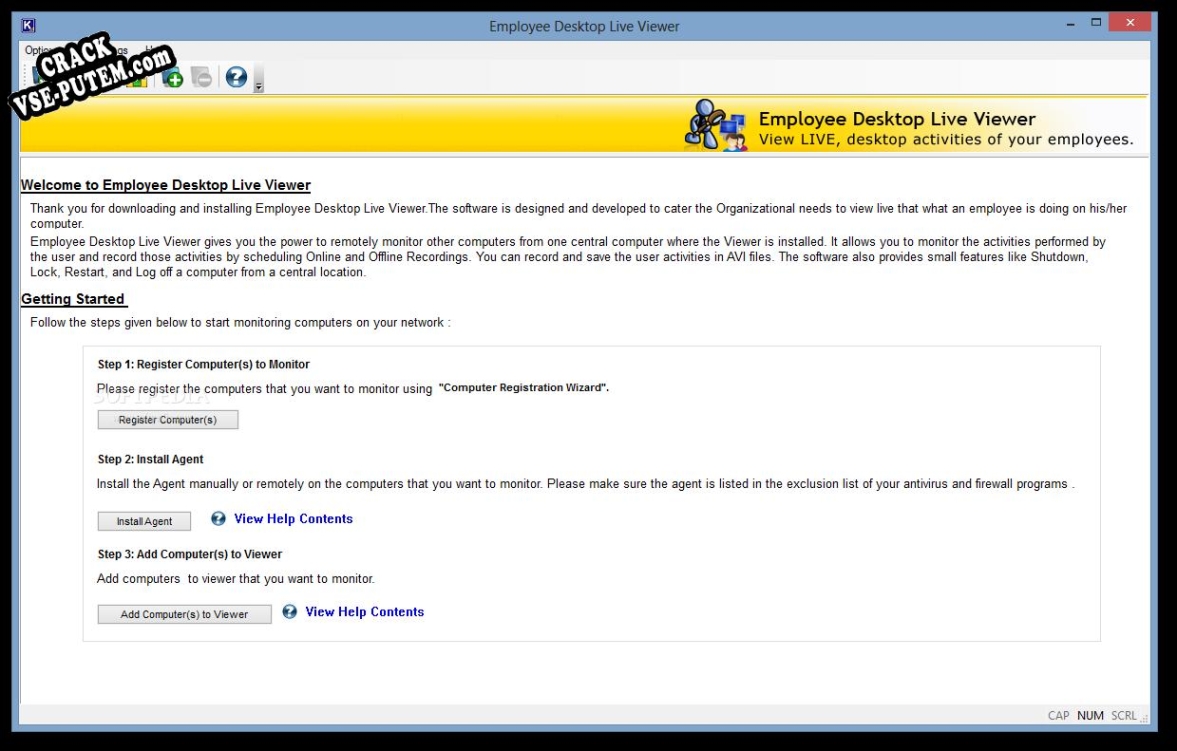
Task: Open View Help Contents link beside Add Computer(s)
Action: [365, 612]
